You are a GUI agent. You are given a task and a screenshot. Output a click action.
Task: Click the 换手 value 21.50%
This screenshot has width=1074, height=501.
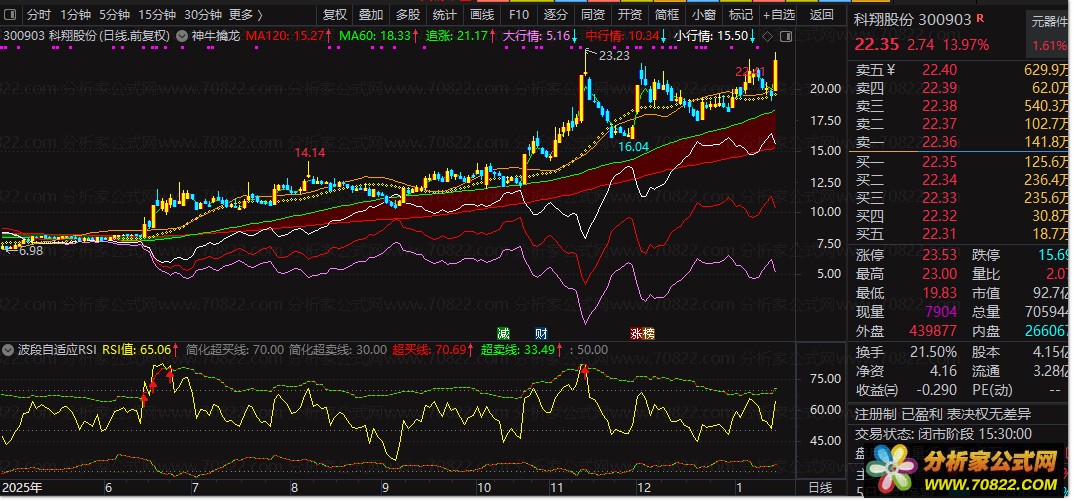tap(934, 352)
